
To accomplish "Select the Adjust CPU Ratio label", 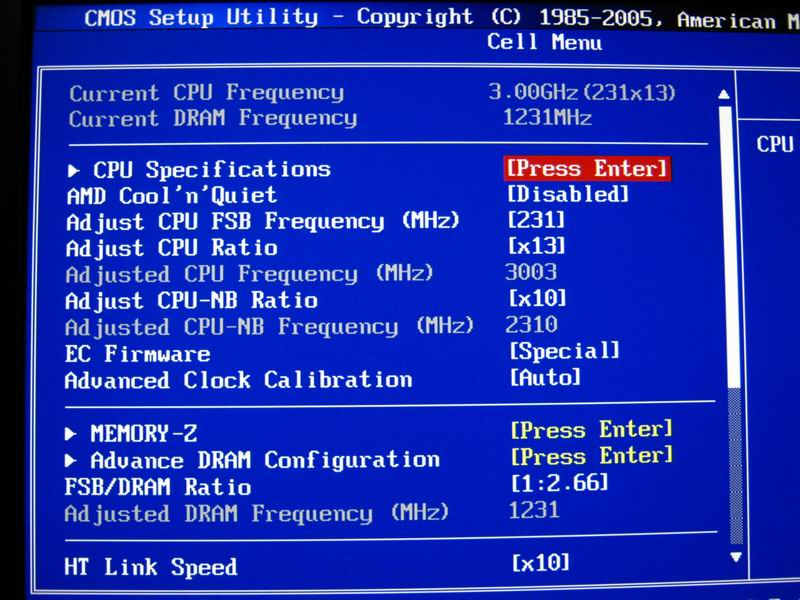I will [172, 248].
